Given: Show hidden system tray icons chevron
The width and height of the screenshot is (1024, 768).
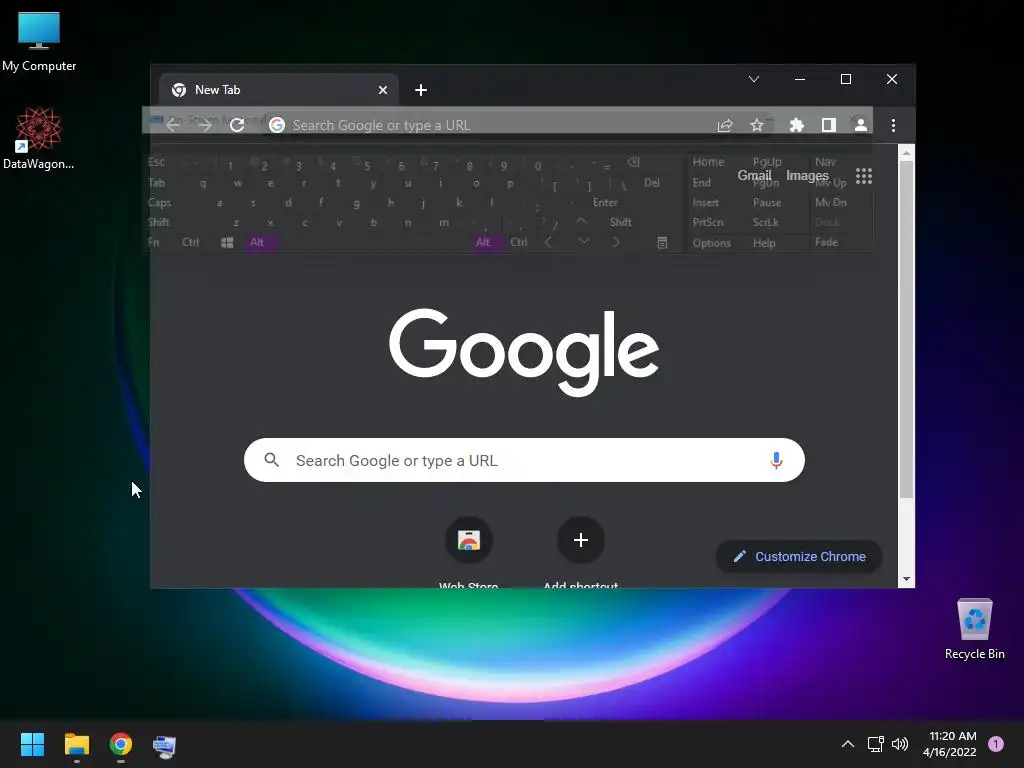Looking at the screenshot, I should tap(848, 744).
